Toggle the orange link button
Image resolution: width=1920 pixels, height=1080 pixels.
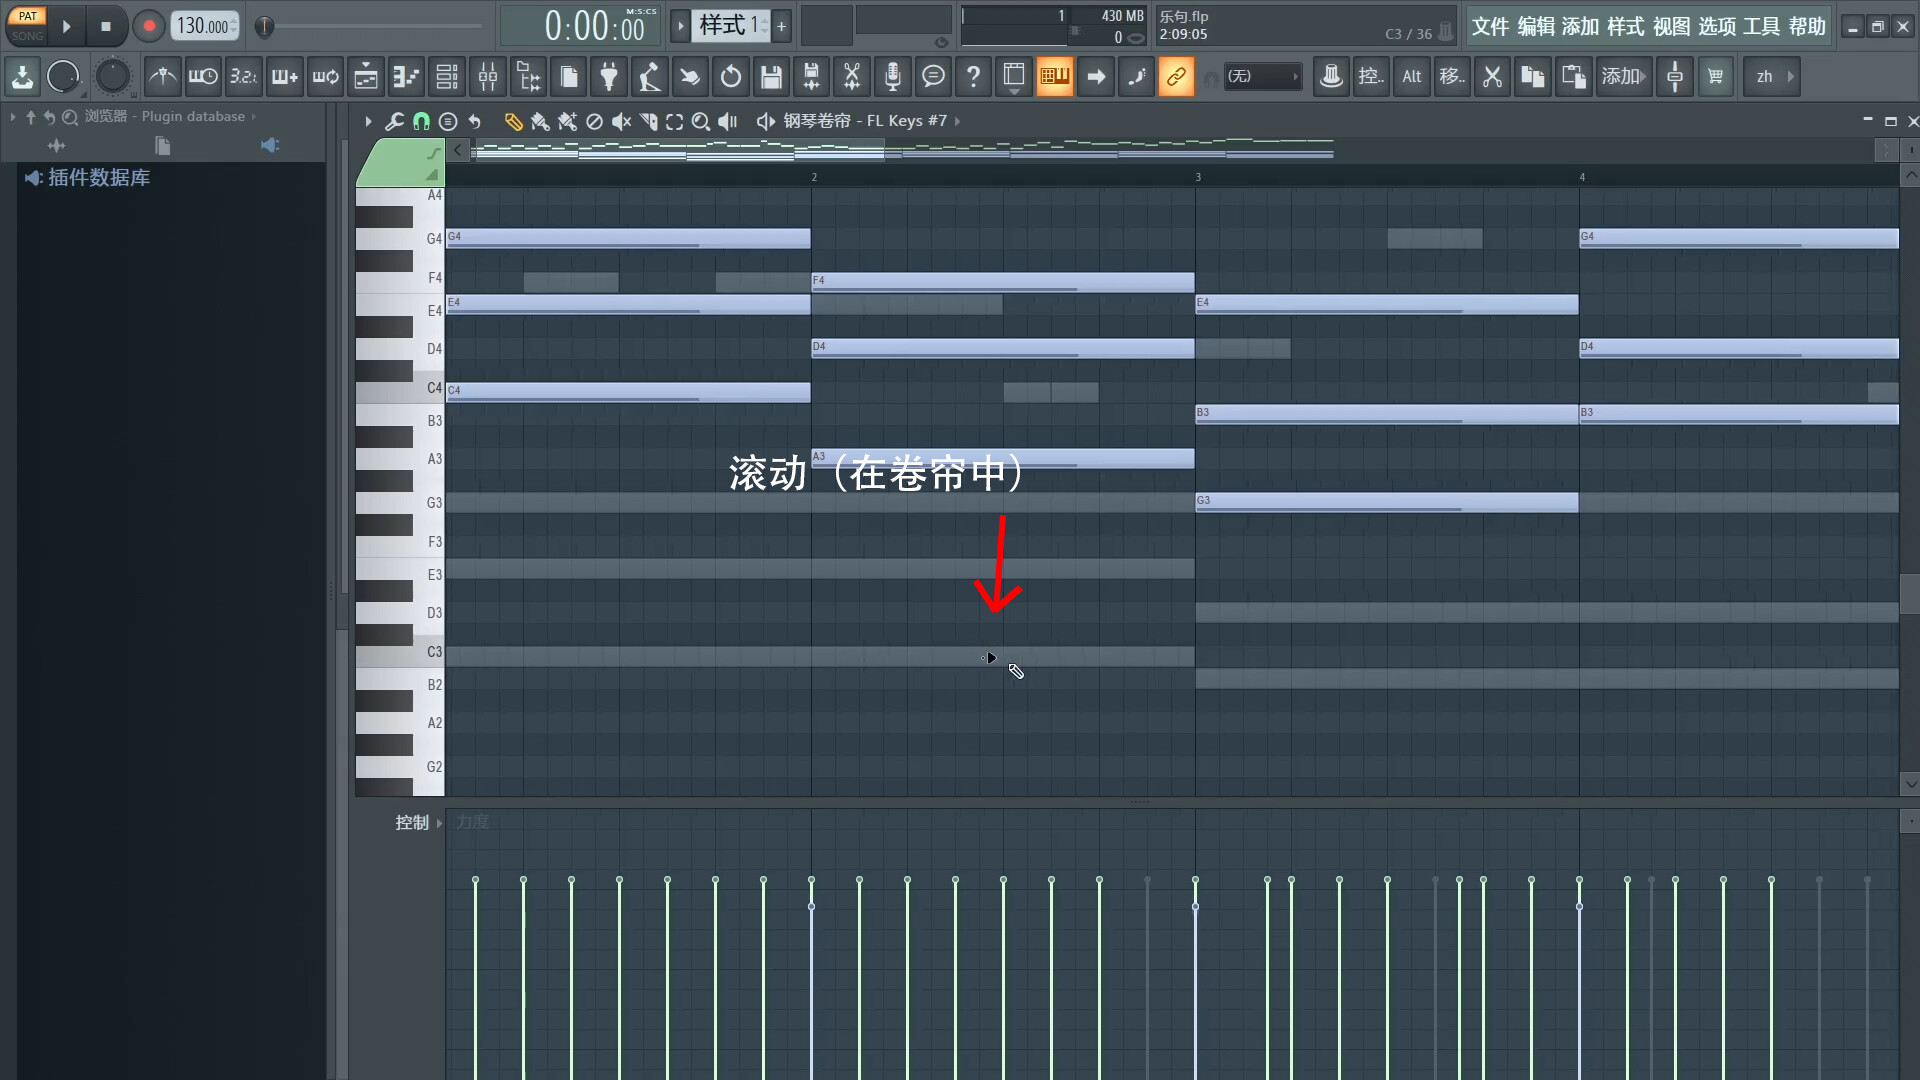coord(1175,76)
